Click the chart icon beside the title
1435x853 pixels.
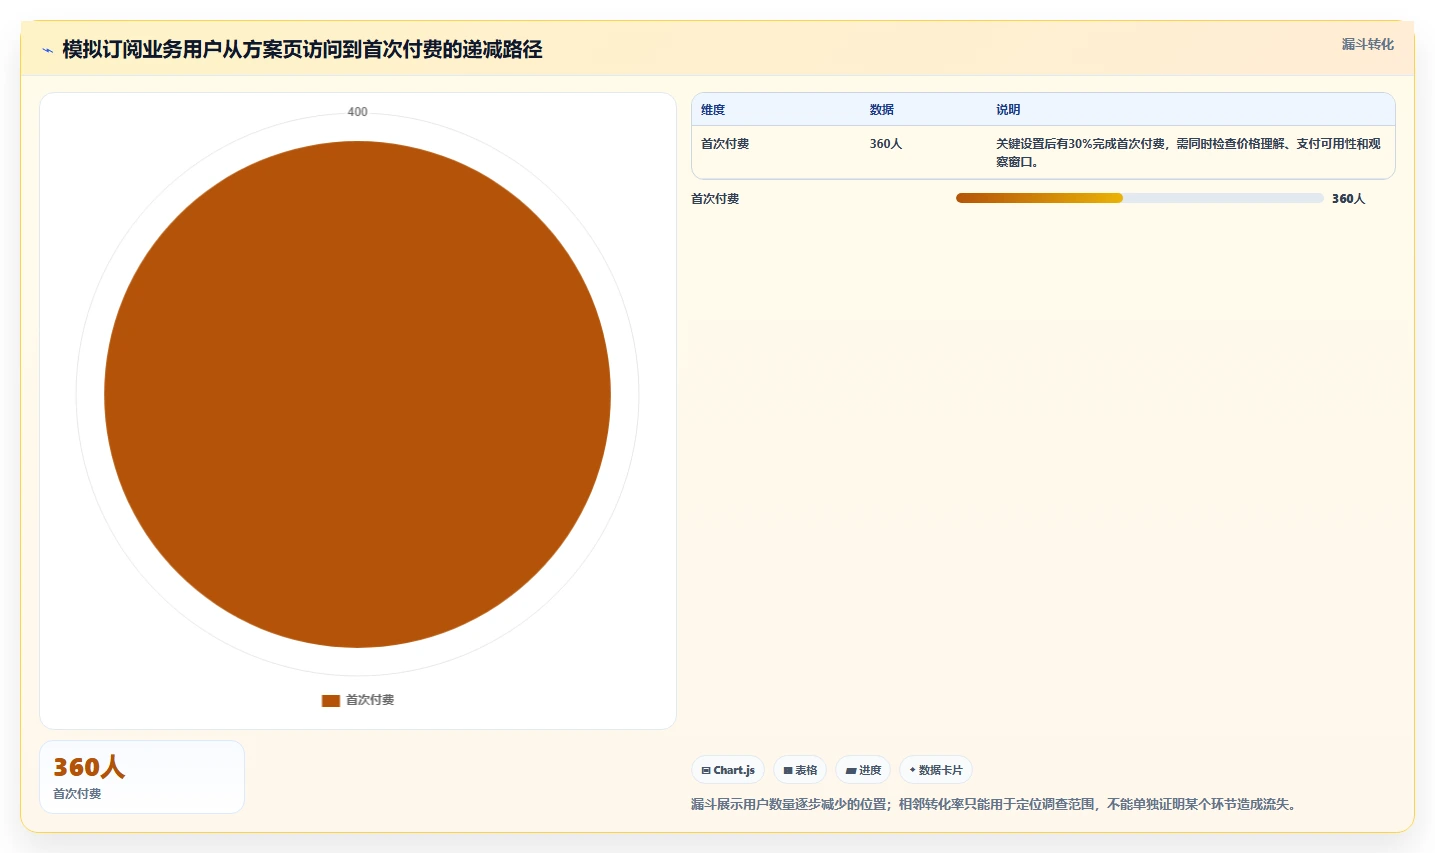click(x=47, y=50)
